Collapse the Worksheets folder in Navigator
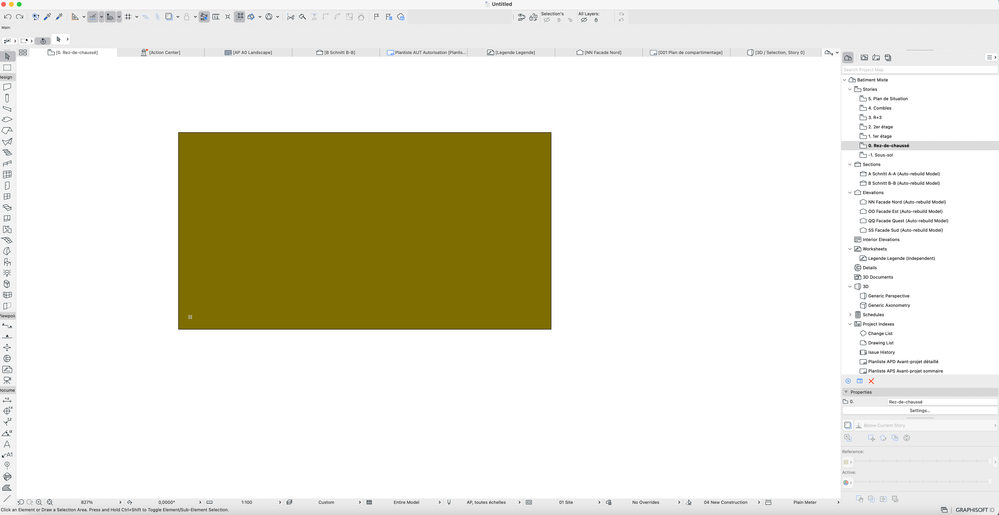Screen dimensions: 999x515 point(850,249)
